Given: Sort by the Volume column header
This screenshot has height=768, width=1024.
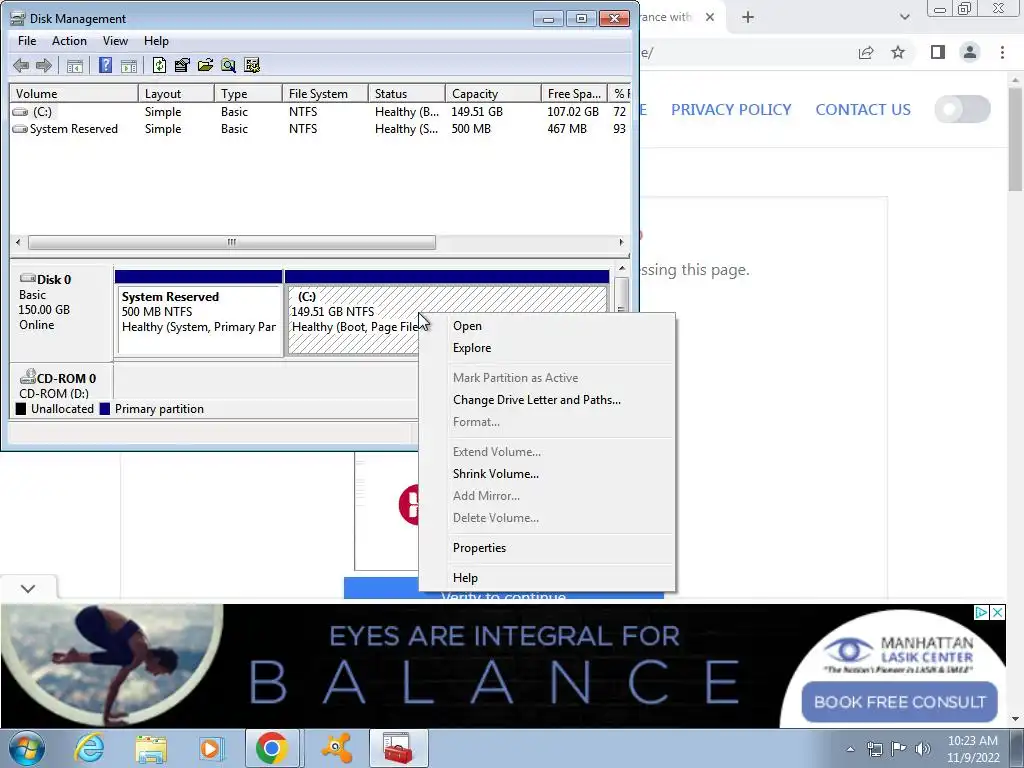Looking at the screenshot, I should click(74, 93).
